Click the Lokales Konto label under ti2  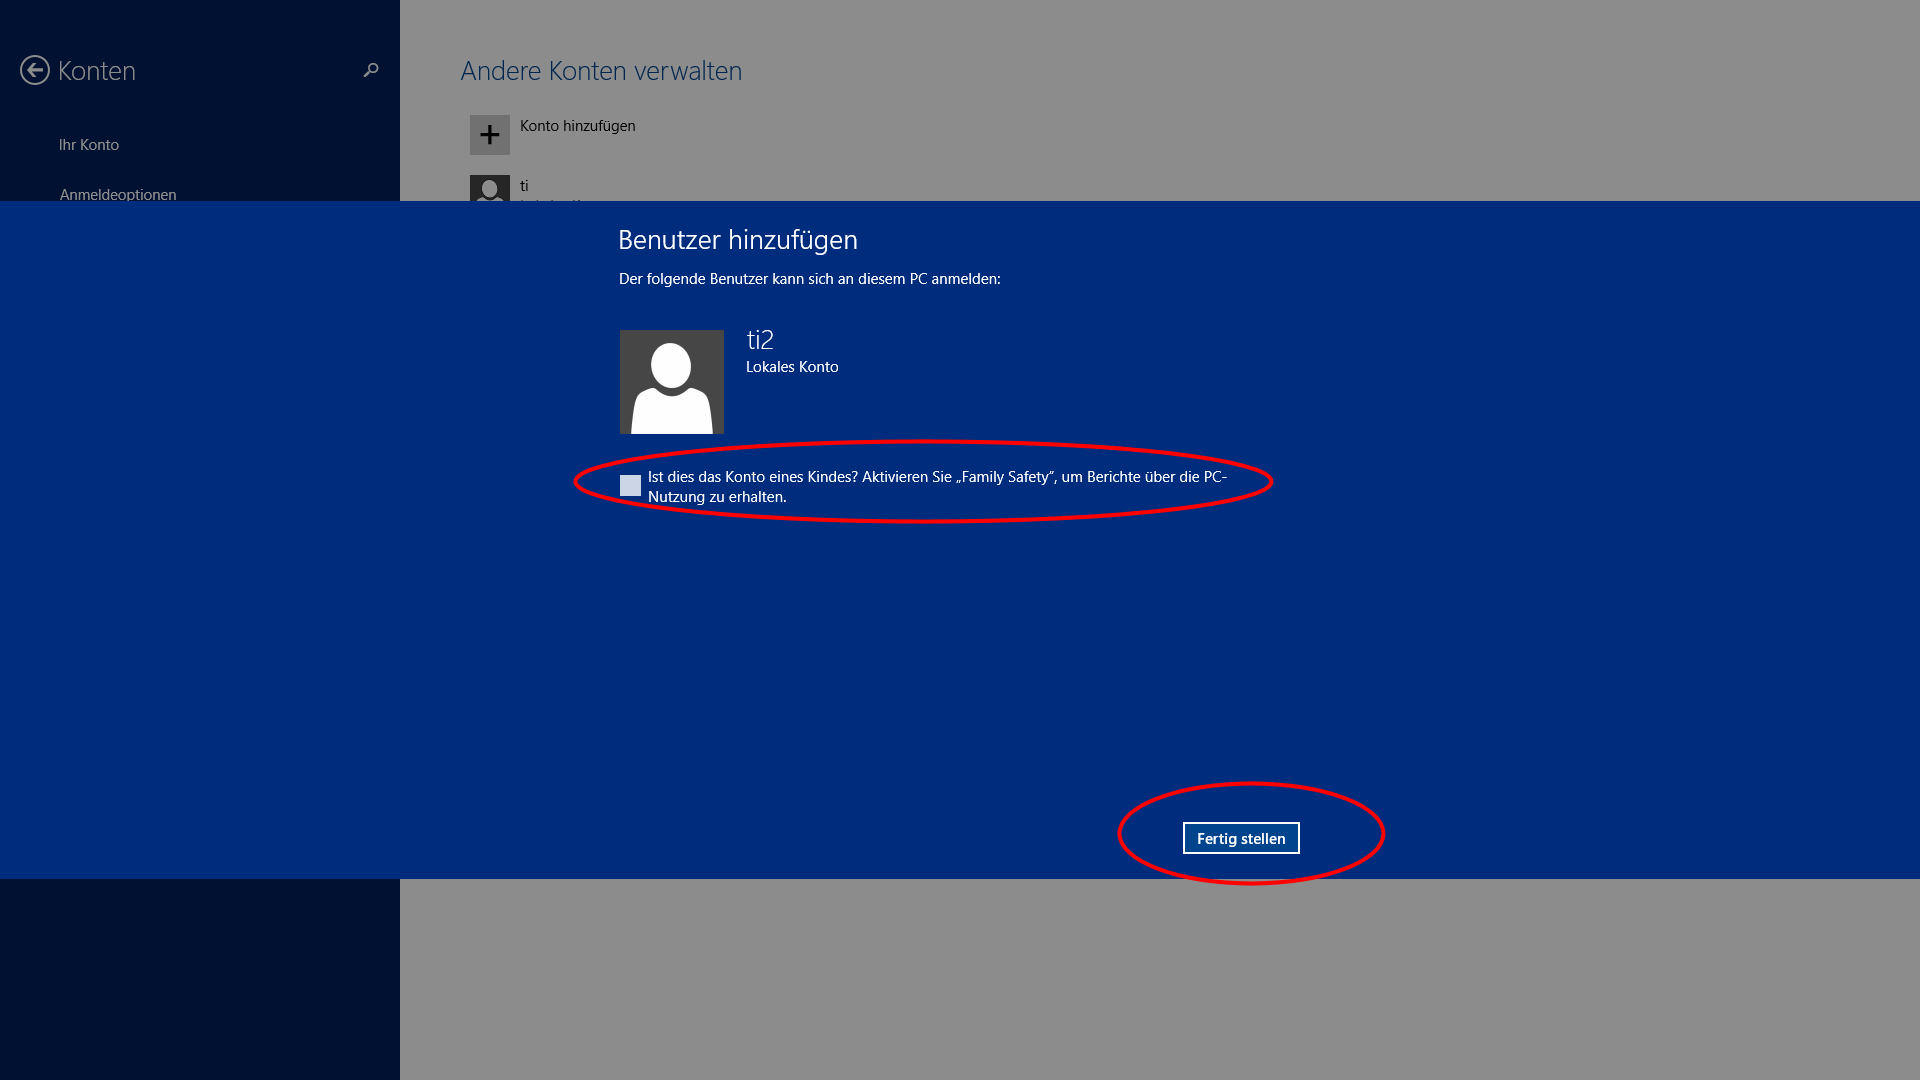click(x=792, y=367)
